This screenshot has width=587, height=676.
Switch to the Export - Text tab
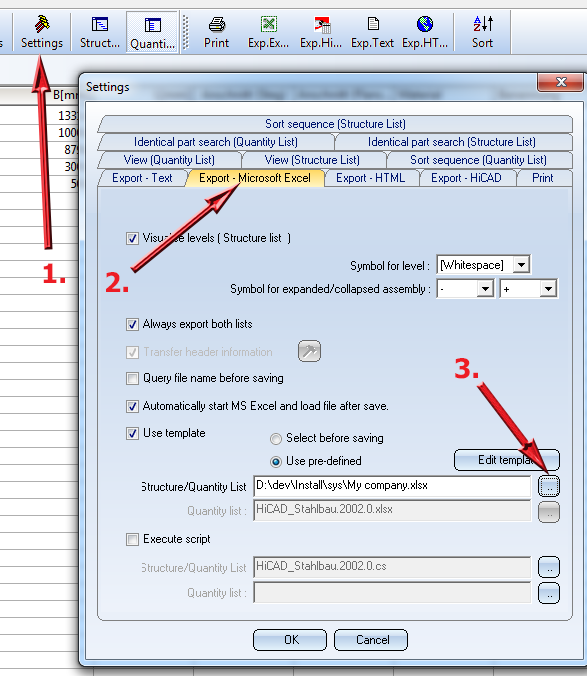[x=142, y=178]
